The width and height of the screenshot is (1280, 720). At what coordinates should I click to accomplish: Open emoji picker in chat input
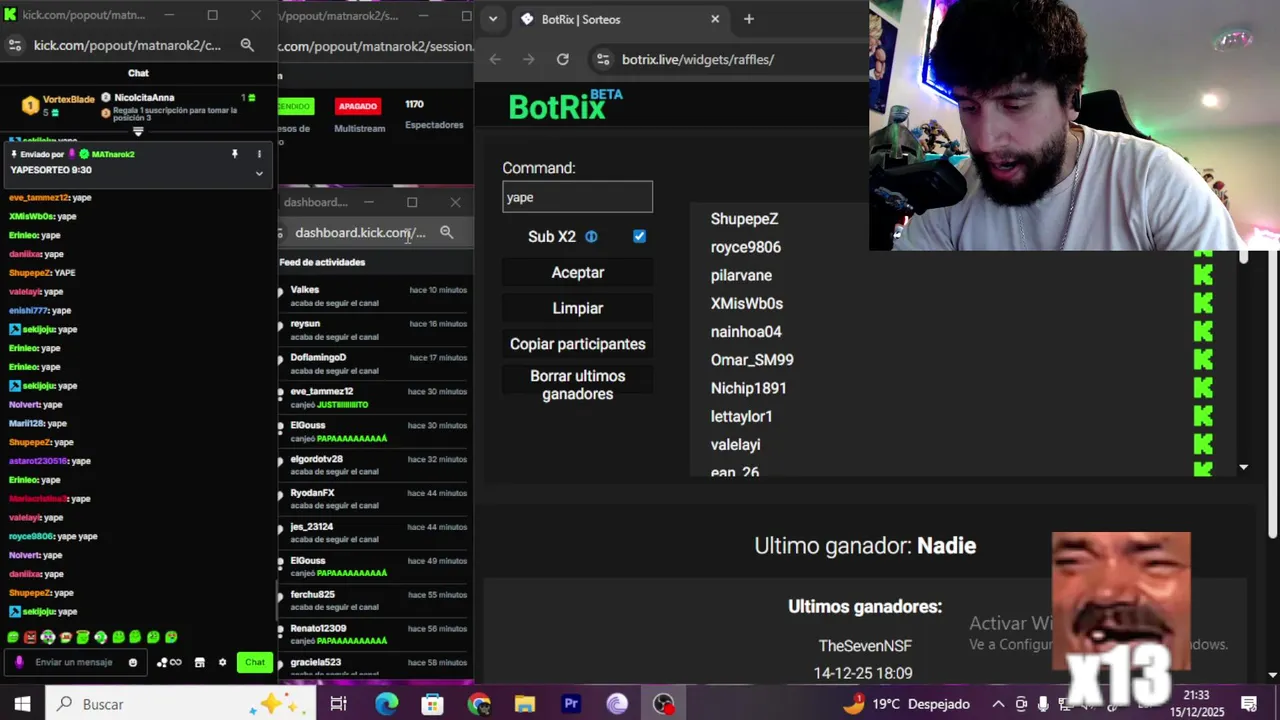point(133,662)
